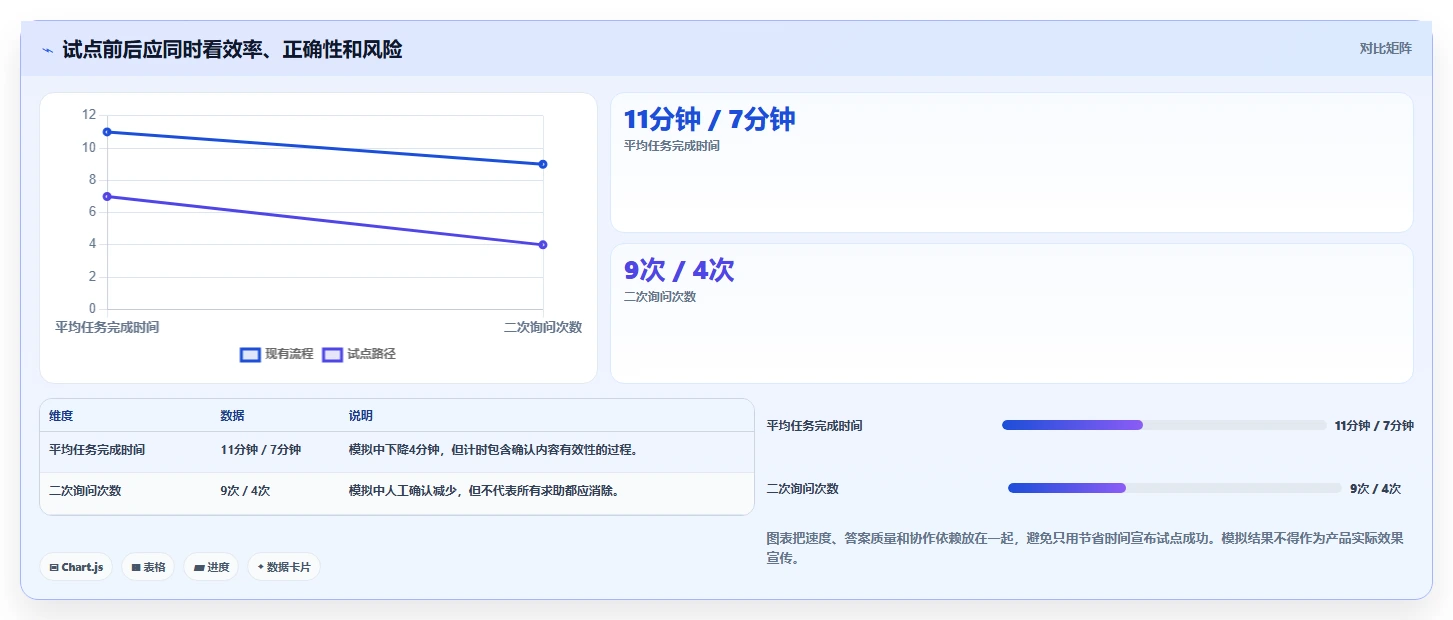This screenshot has height=620, width=1453.
Task: Click the icon inside the 表格 chip
Action: click(136, 567)
